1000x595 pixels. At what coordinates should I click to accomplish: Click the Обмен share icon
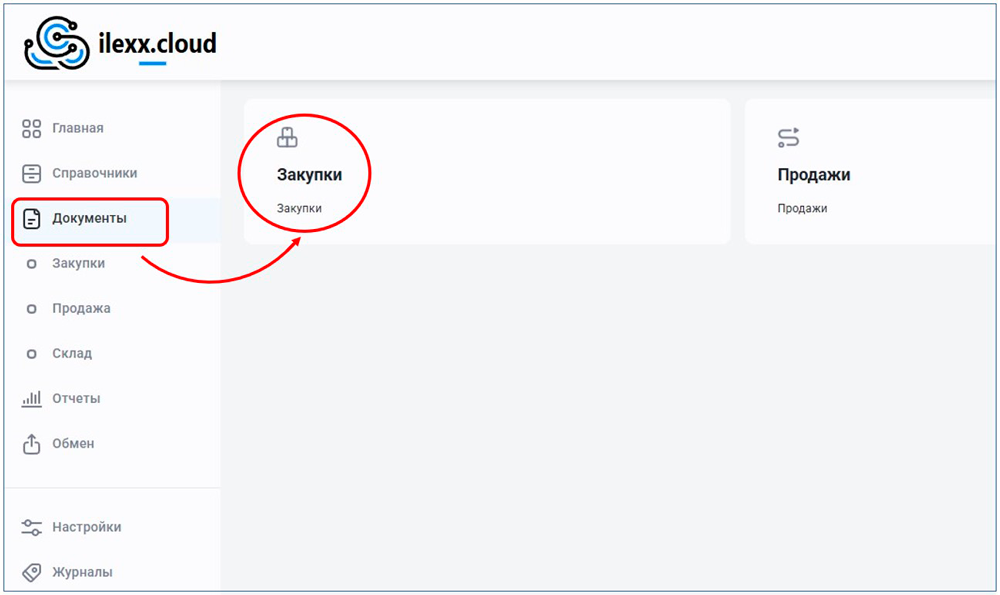pyautogui.click(x=31, y=443)
